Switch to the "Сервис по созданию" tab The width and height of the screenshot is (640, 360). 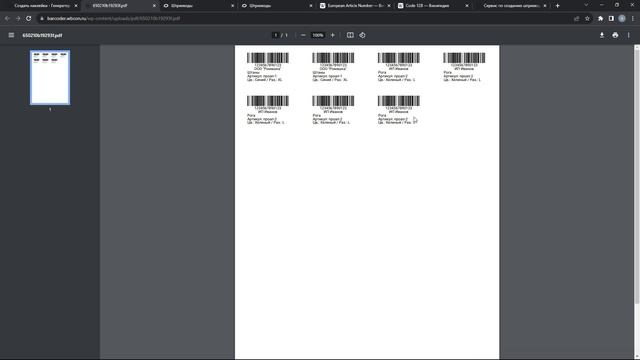click(511, 6)
